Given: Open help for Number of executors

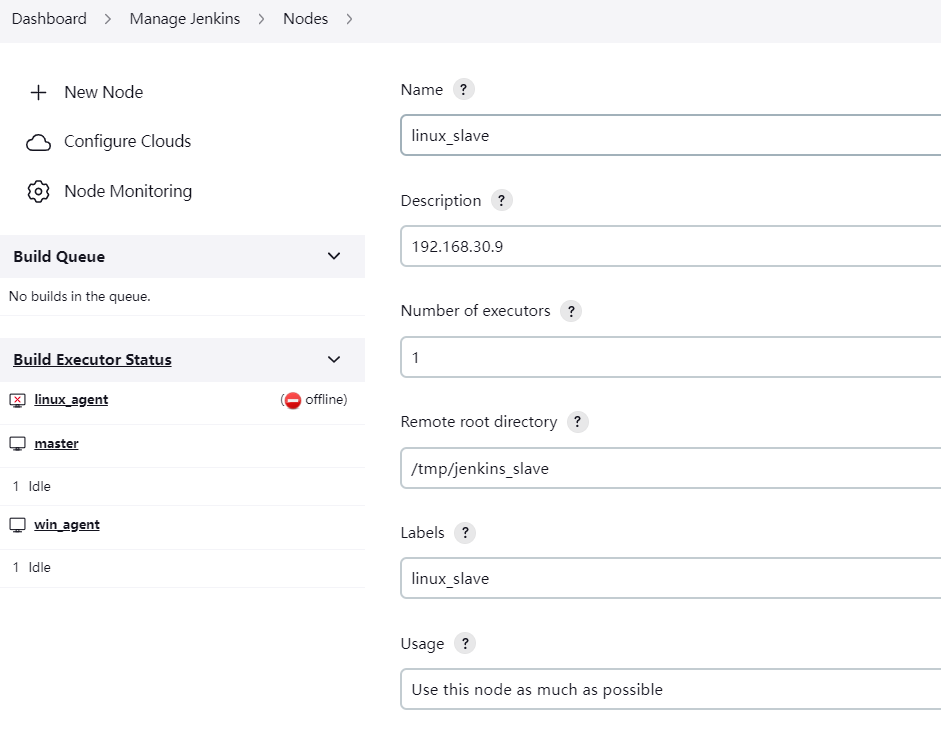Looking at the screenshot, I should coord(571,311).
